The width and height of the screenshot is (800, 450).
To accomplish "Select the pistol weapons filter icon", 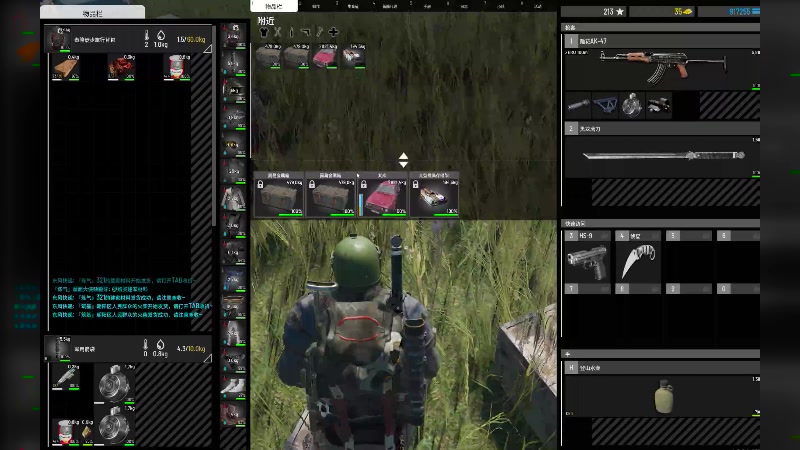I will click(305, 32).
